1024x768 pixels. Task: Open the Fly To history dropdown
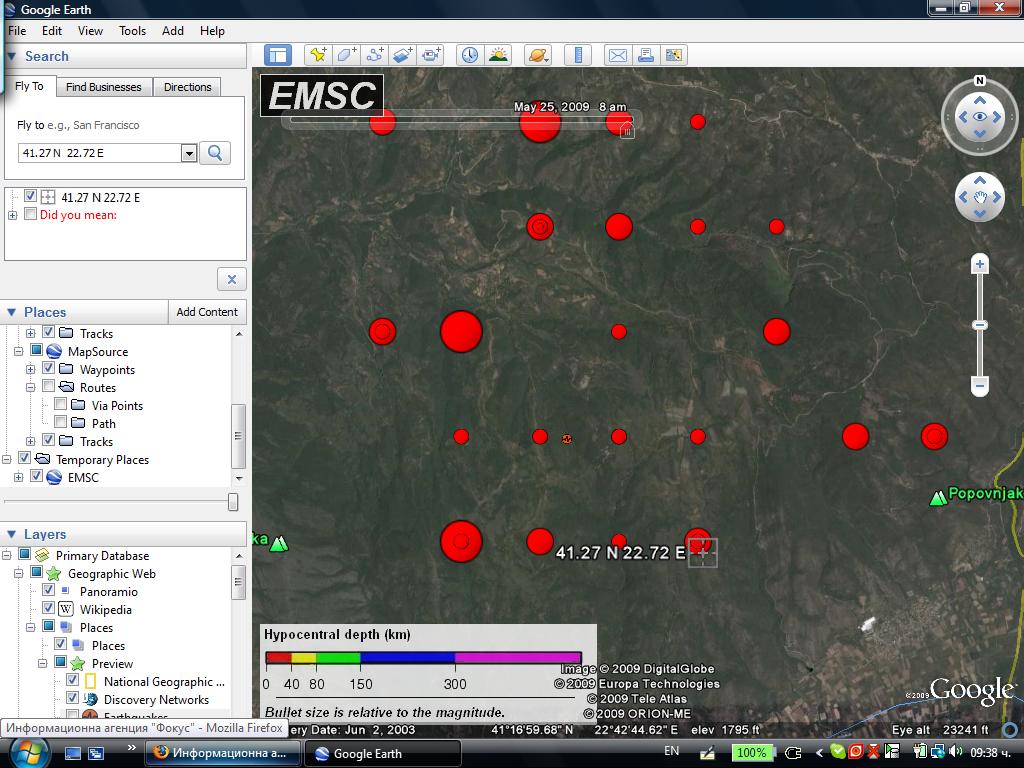click(189, 153)
